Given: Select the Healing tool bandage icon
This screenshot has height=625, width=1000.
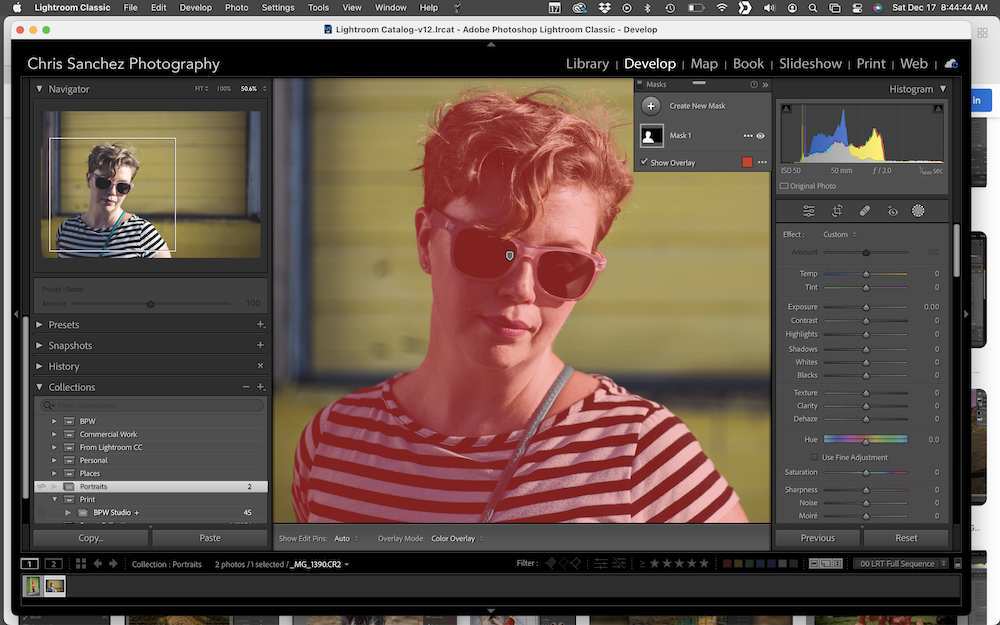Looking at the screenshot, I should 865,211.
